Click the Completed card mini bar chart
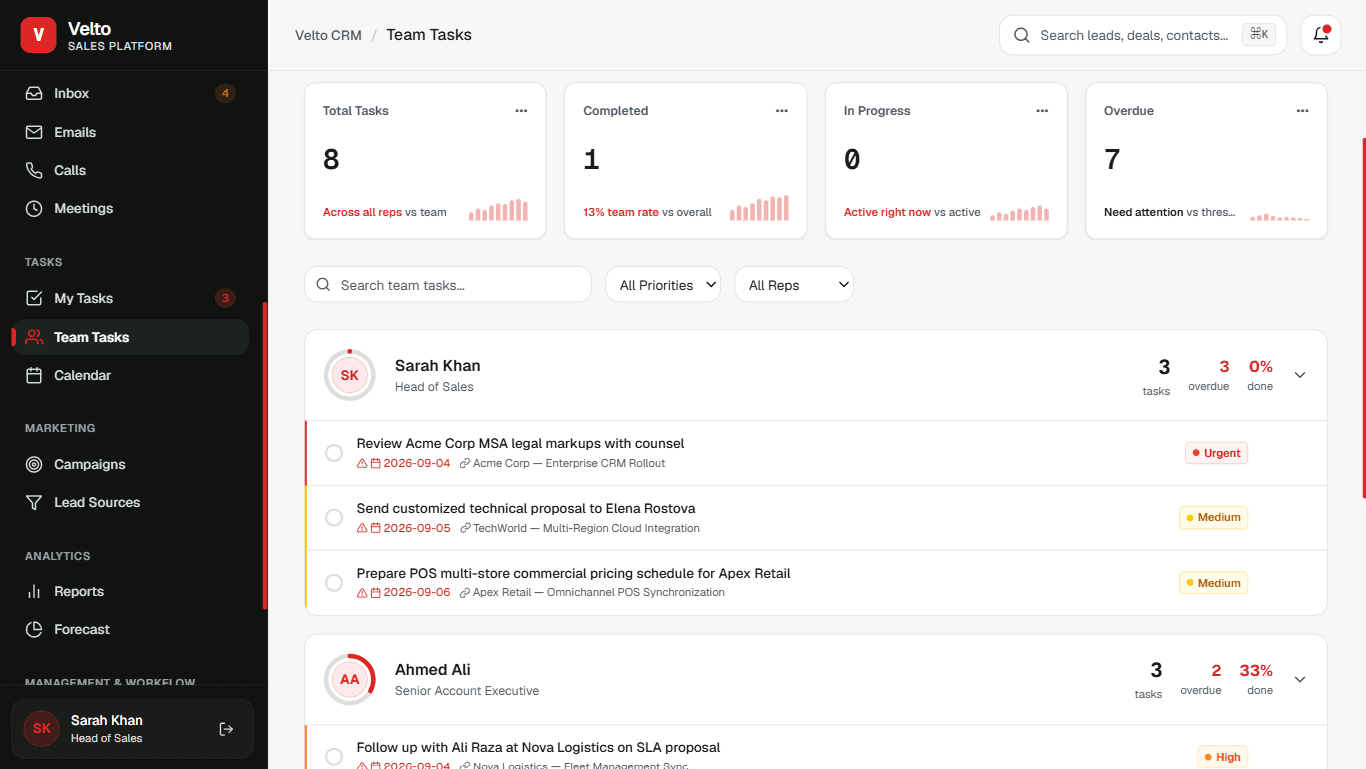Image resolution: width=1366 pixels, height=769 pixels. (x=759, y=208)
